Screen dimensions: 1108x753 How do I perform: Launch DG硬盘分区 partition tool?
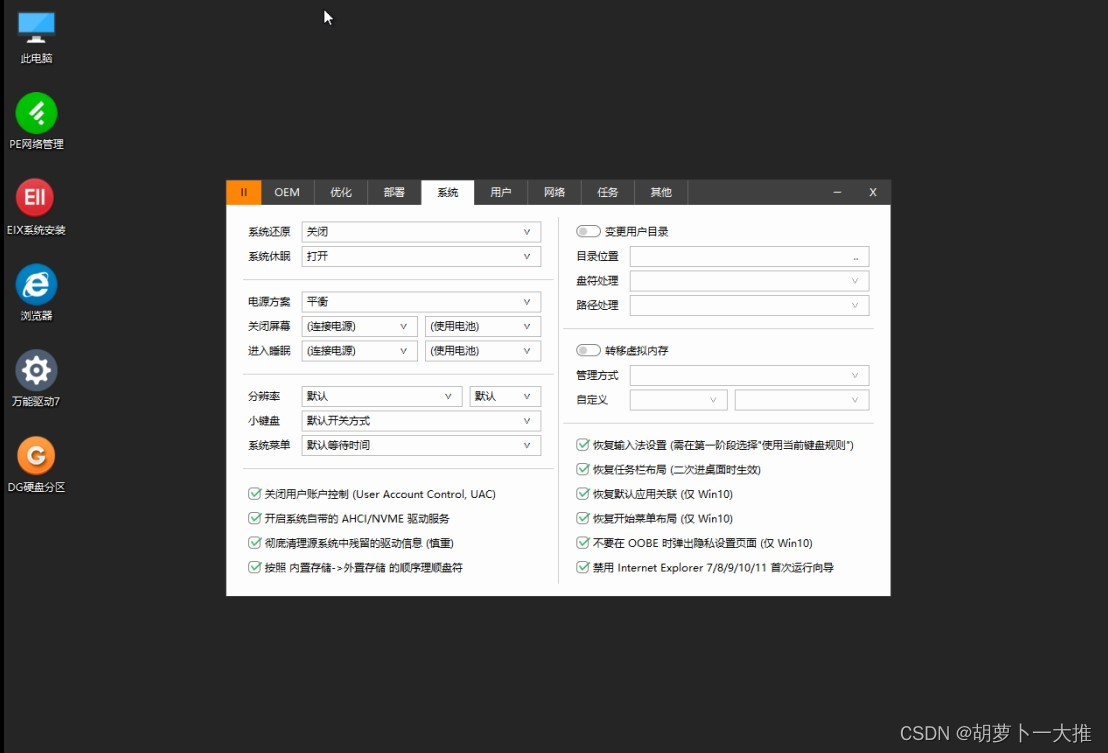click(35, 455)
